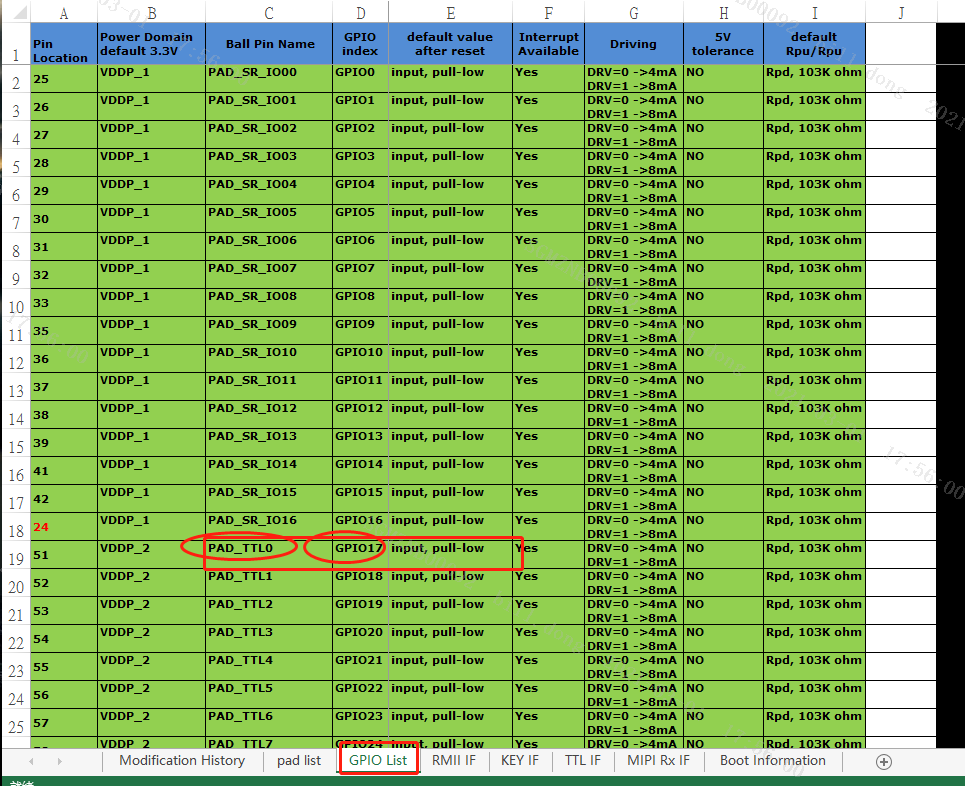Click the next-sheet navigation arrow
Image resolution: width=965 pixels, height=786 pixels.
(58, 761)
